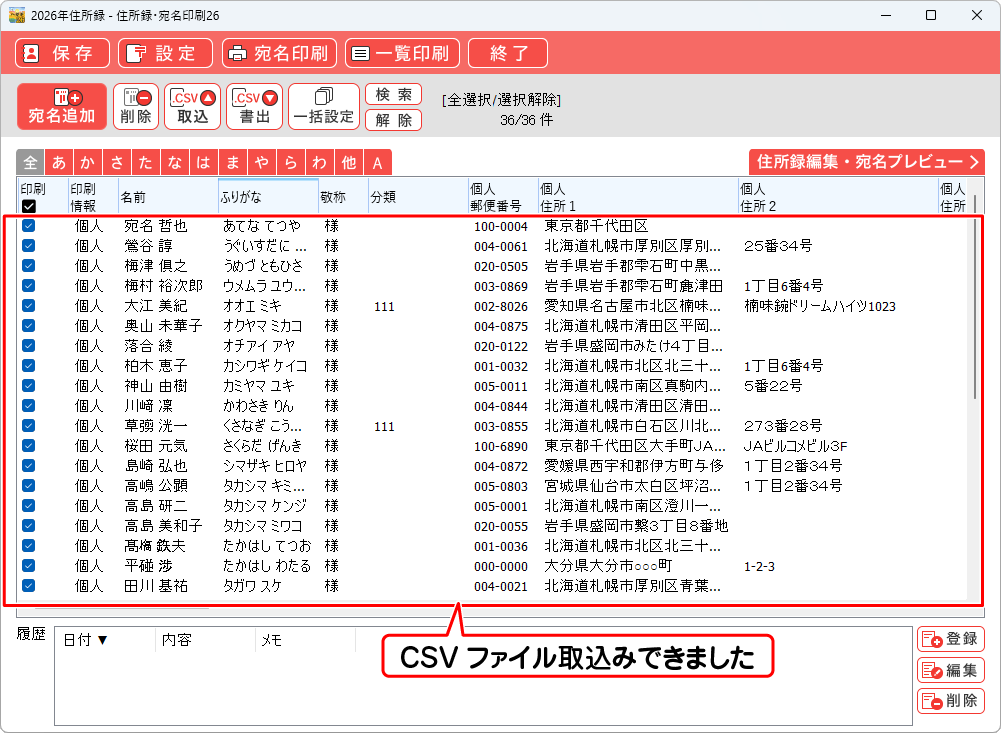Screen dimensions: 1001x733
Task: Select the か index tab
Action: (x=88, y=163)
